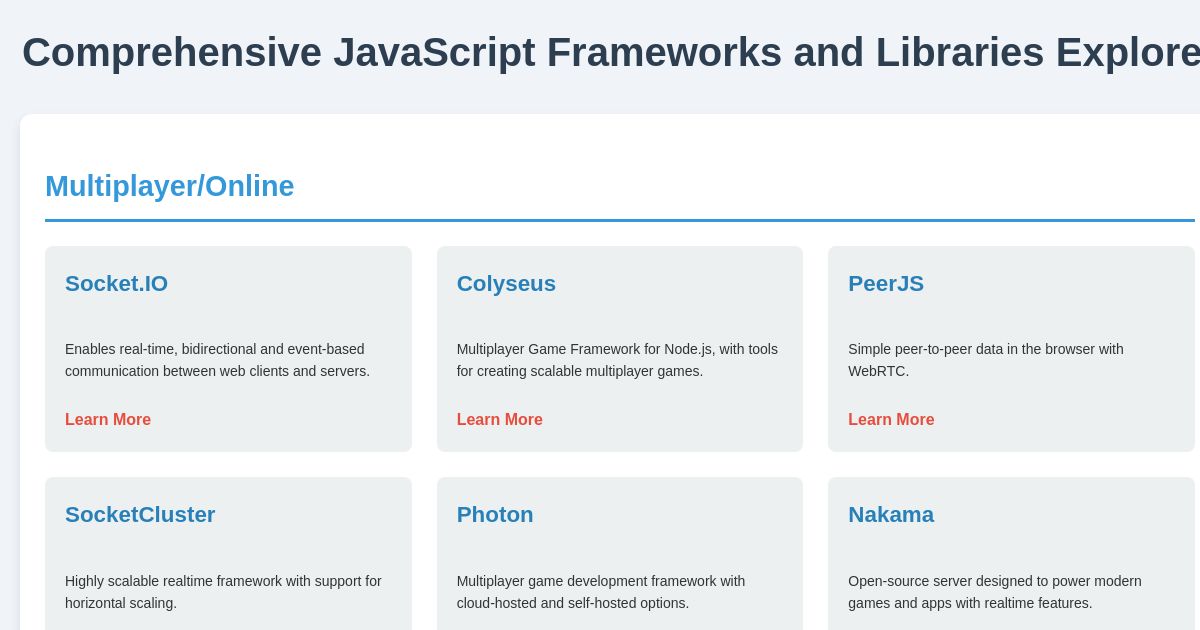This screenshot has height=630, width=1200.
Task: Open Learn More link under Socket.IO
Action: click(108, 420)
